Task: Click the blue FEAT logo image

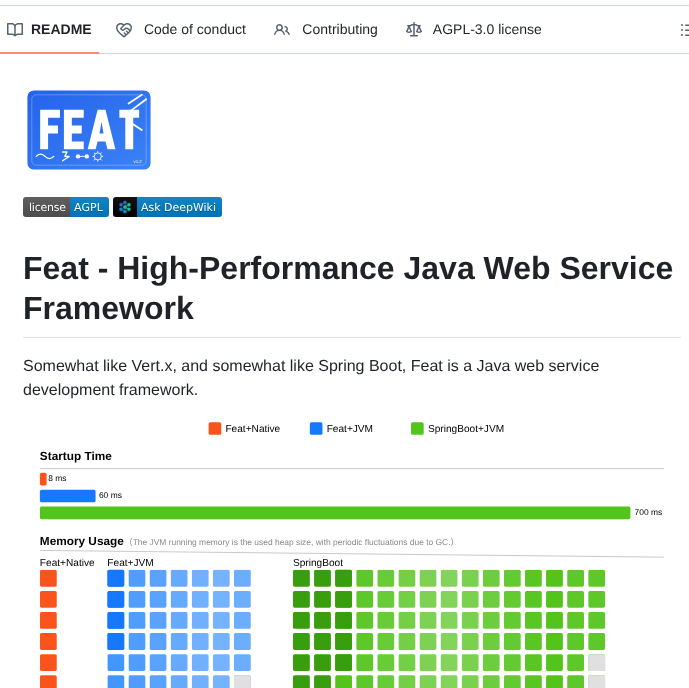Action: coord(89,130)
